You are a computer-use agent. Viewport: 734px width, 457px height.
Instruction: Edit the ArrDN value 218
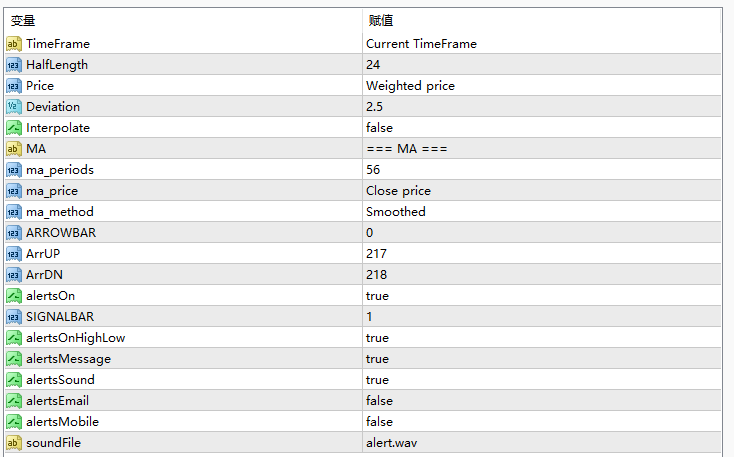pos(376,275)
